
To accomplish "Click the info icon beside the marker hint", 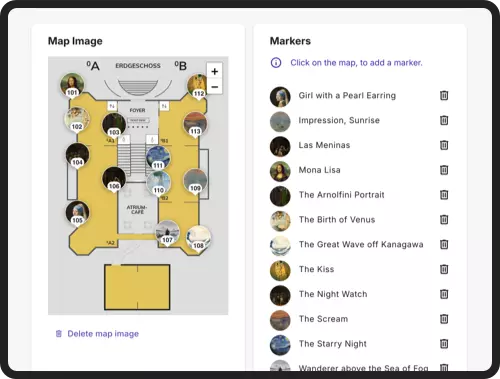I will point(276,63).
